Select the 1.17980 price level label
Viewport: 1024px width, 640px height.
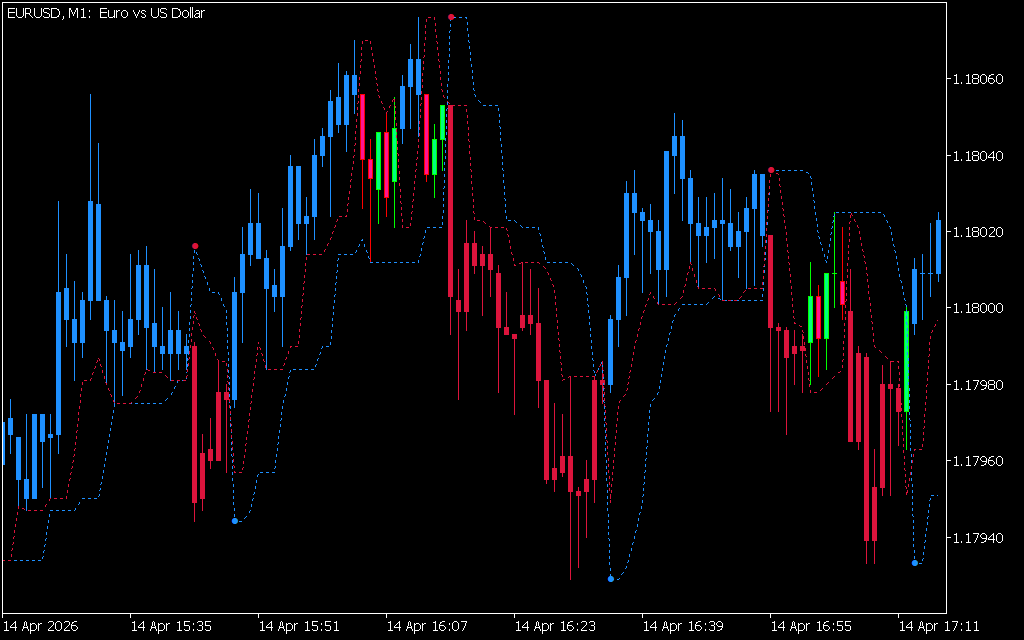pyautogui.click(x=982, y=385)
